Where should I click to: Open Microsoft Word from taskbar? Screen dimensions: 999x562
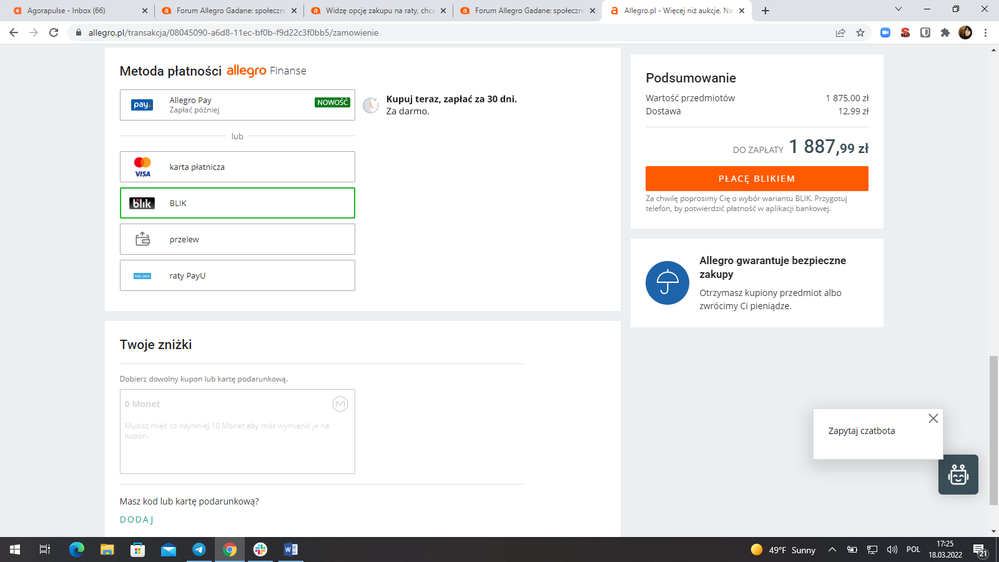point(291,549)
